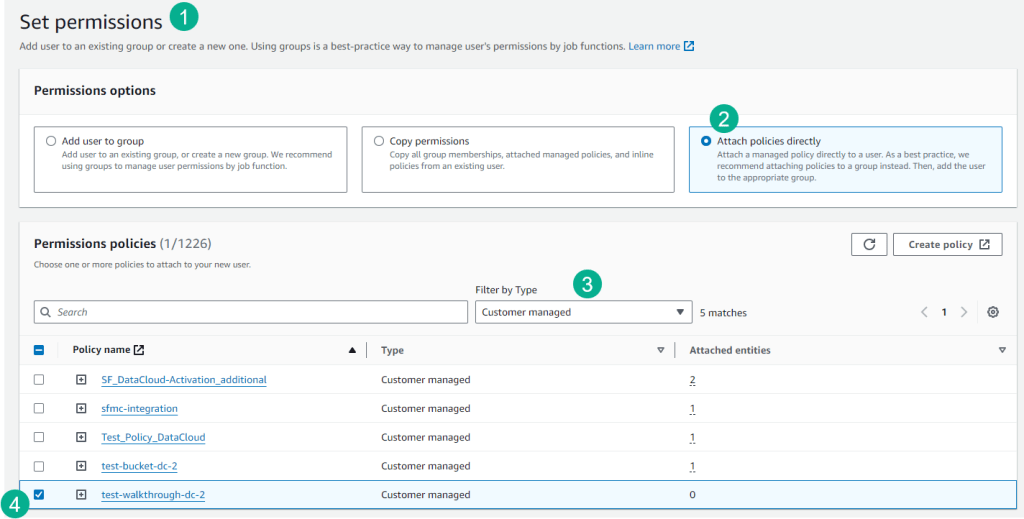Click the Create policy button
1024x519 pixels.
940,245
